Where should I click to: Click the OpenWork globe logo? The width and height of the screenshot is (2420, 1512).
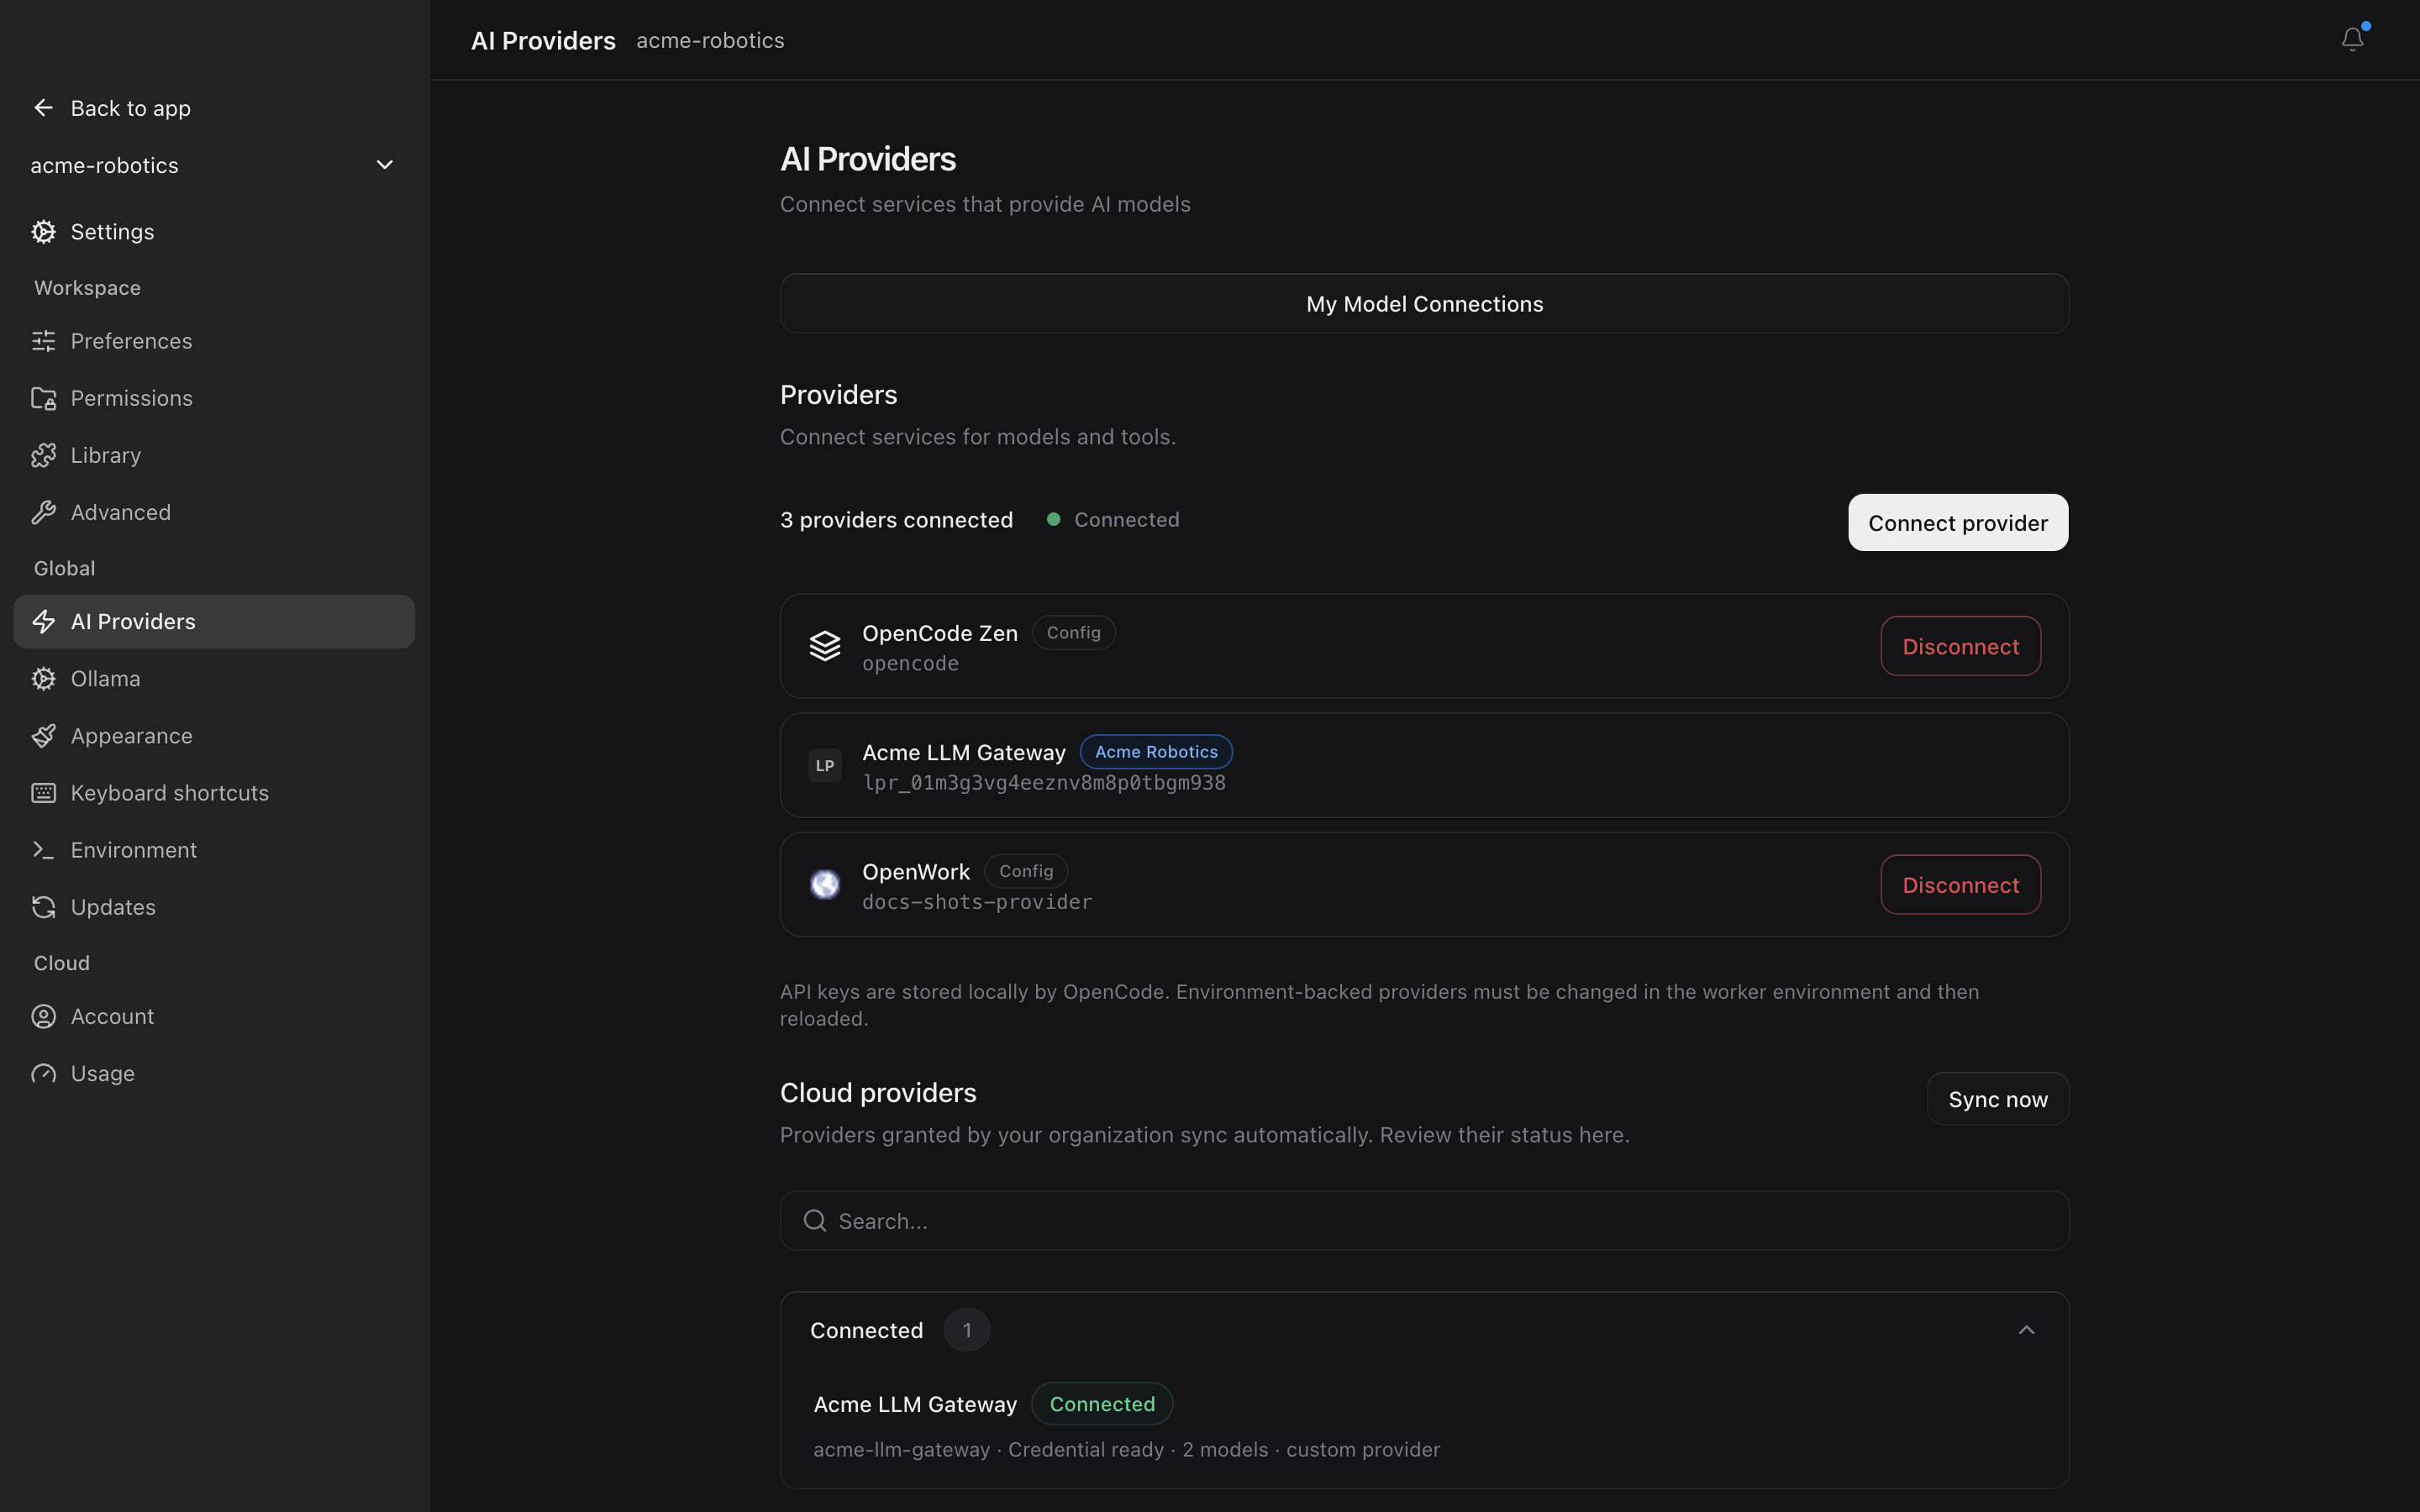(824, 884)
